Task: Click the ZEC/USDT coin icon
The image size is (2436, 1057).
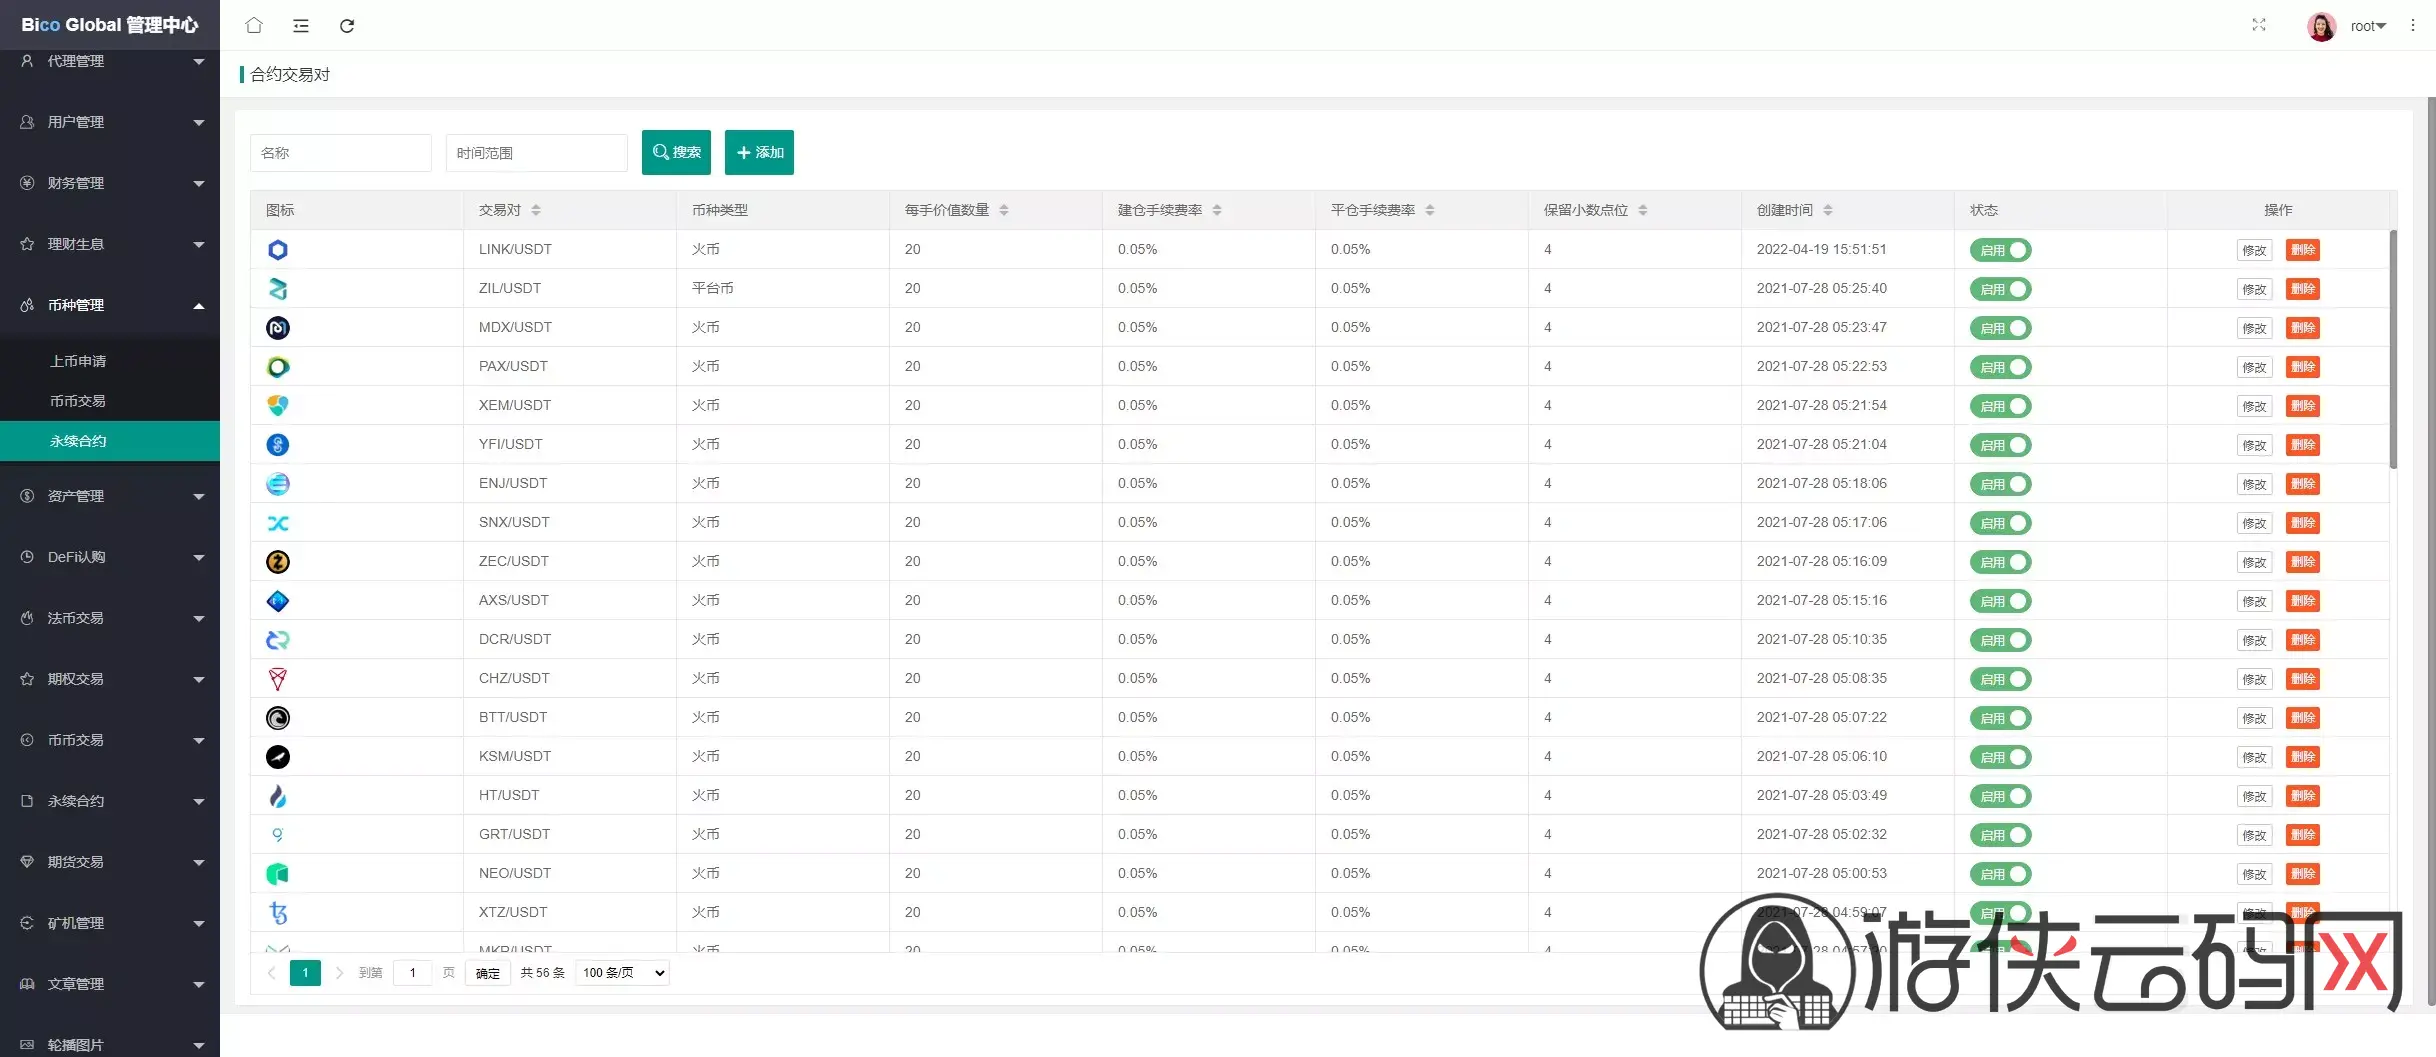Action: point(278,562)
